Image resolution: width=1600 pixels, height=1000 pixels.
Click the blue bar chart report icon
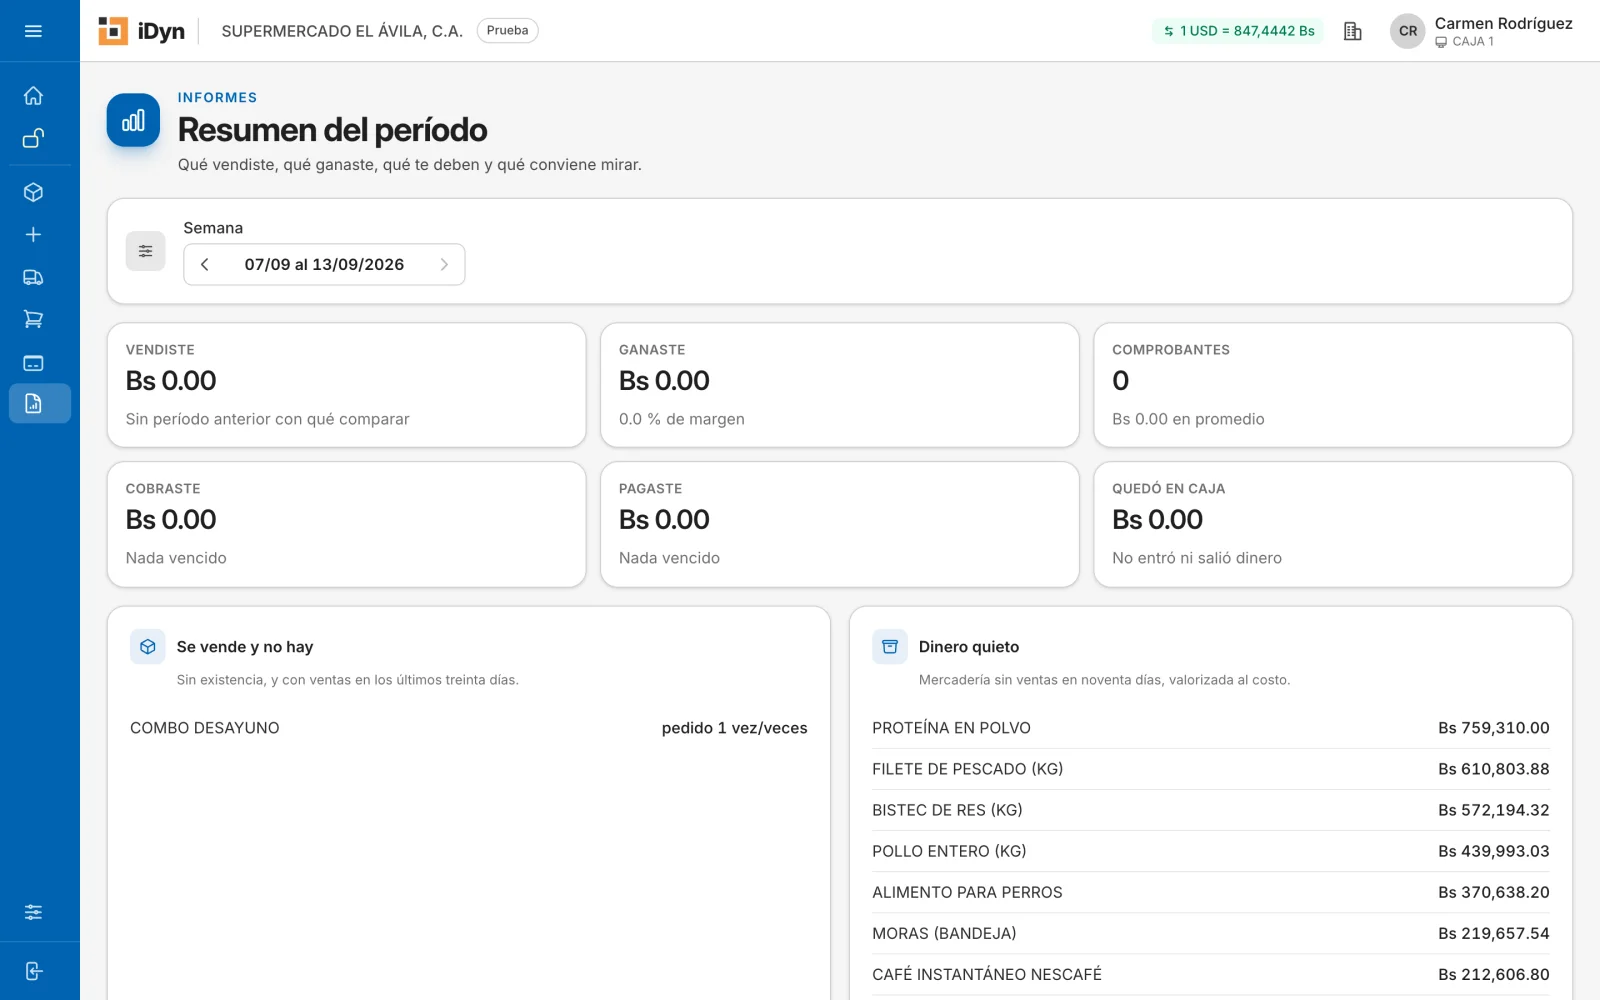pos(133,121)
